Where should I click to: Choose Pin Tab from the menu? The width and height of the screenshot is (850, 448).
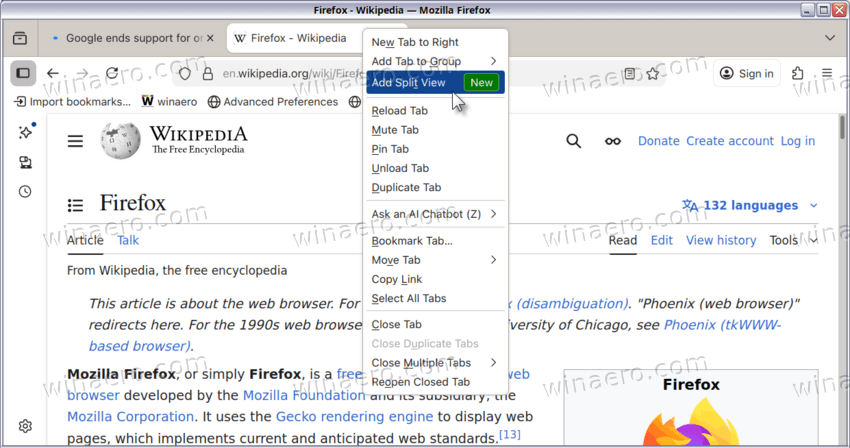pyautogui.click(x=435, y=149)
